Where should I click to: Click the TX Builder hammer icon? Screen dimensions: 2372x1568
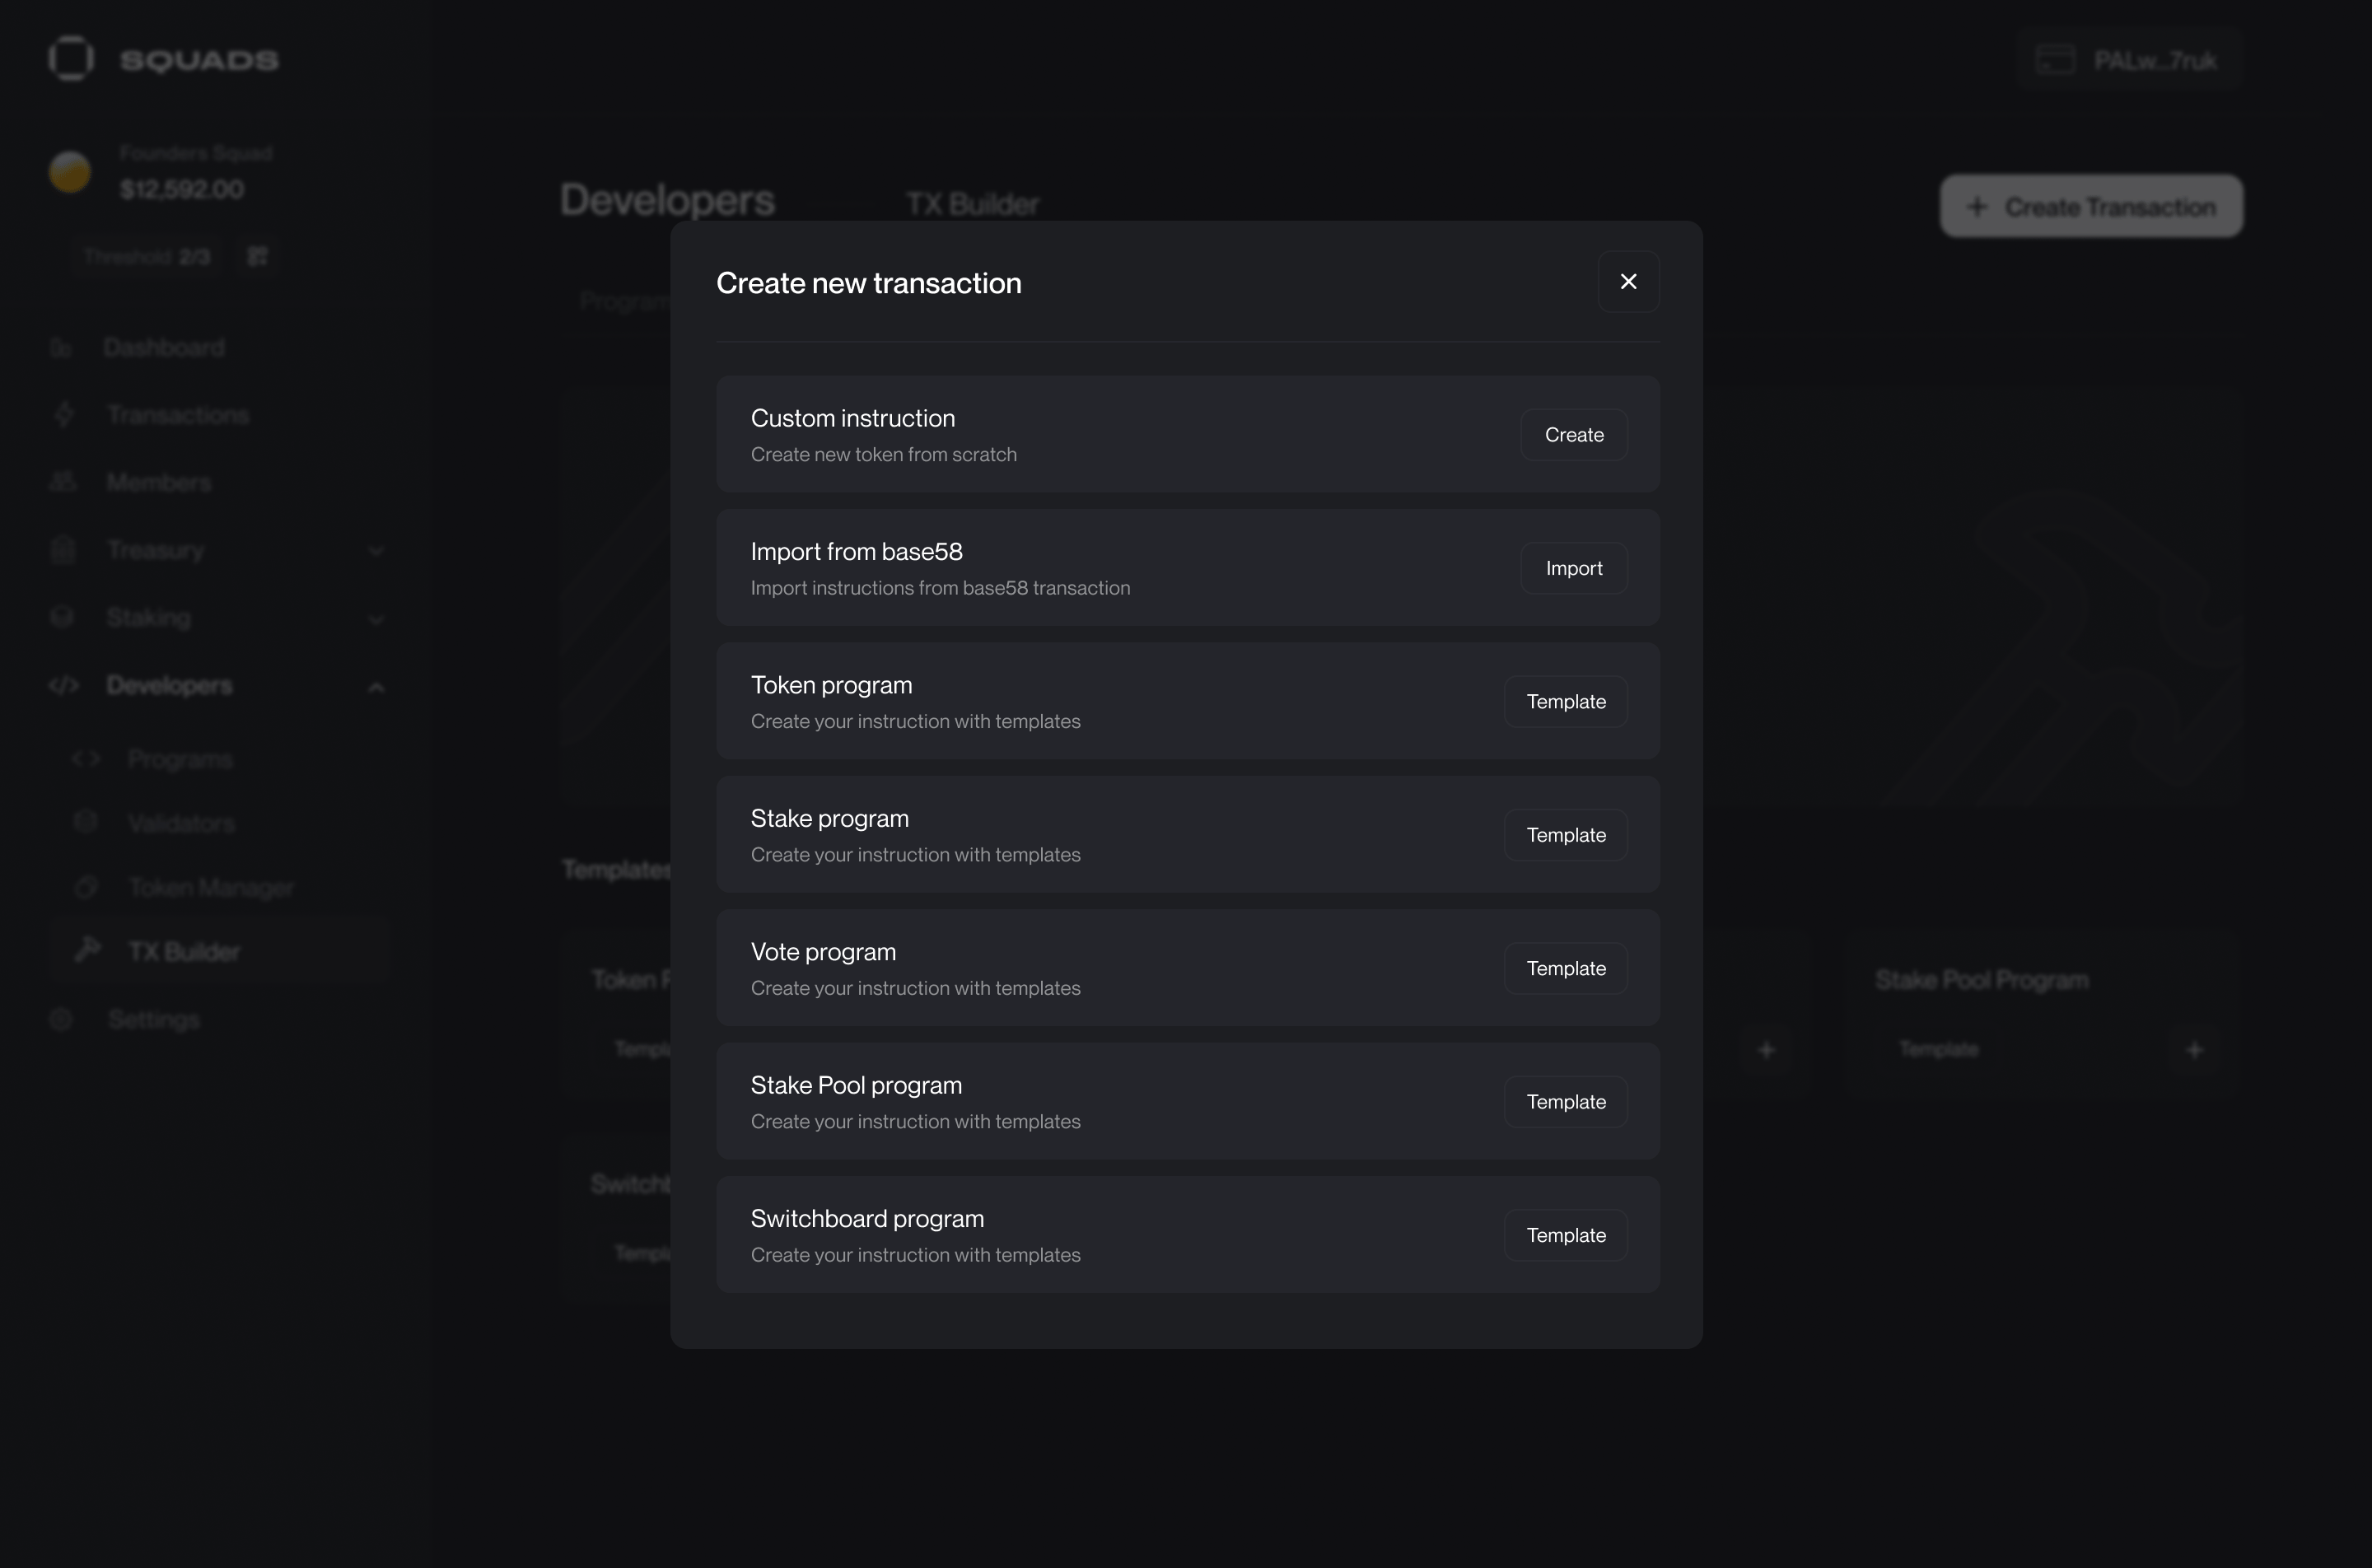tap(88, 949)
